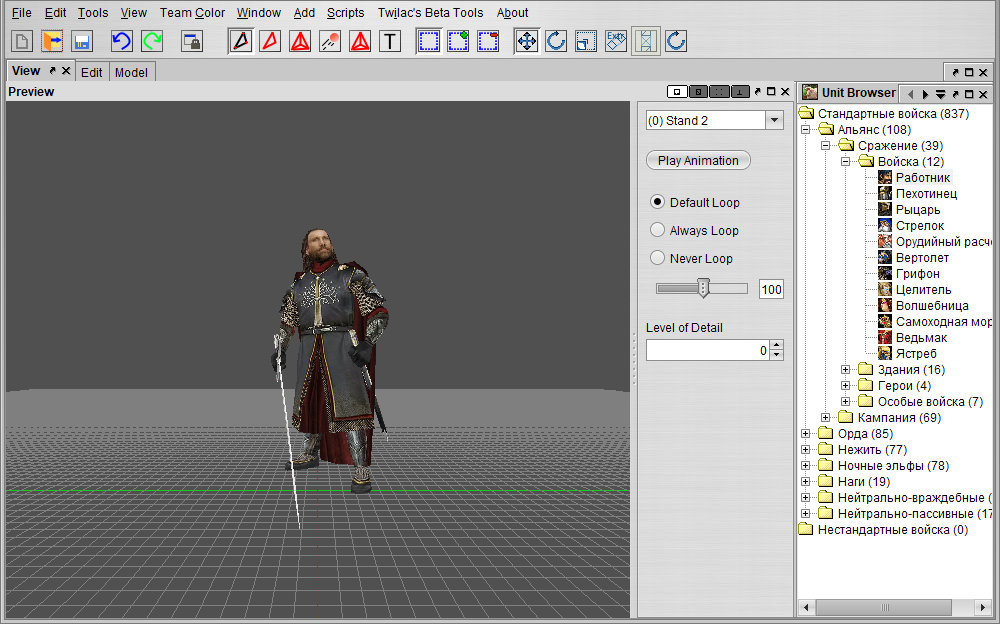Screen dimensions: 1000x624
Task: Enable the Always Loop option
Action: coord(657,230)
